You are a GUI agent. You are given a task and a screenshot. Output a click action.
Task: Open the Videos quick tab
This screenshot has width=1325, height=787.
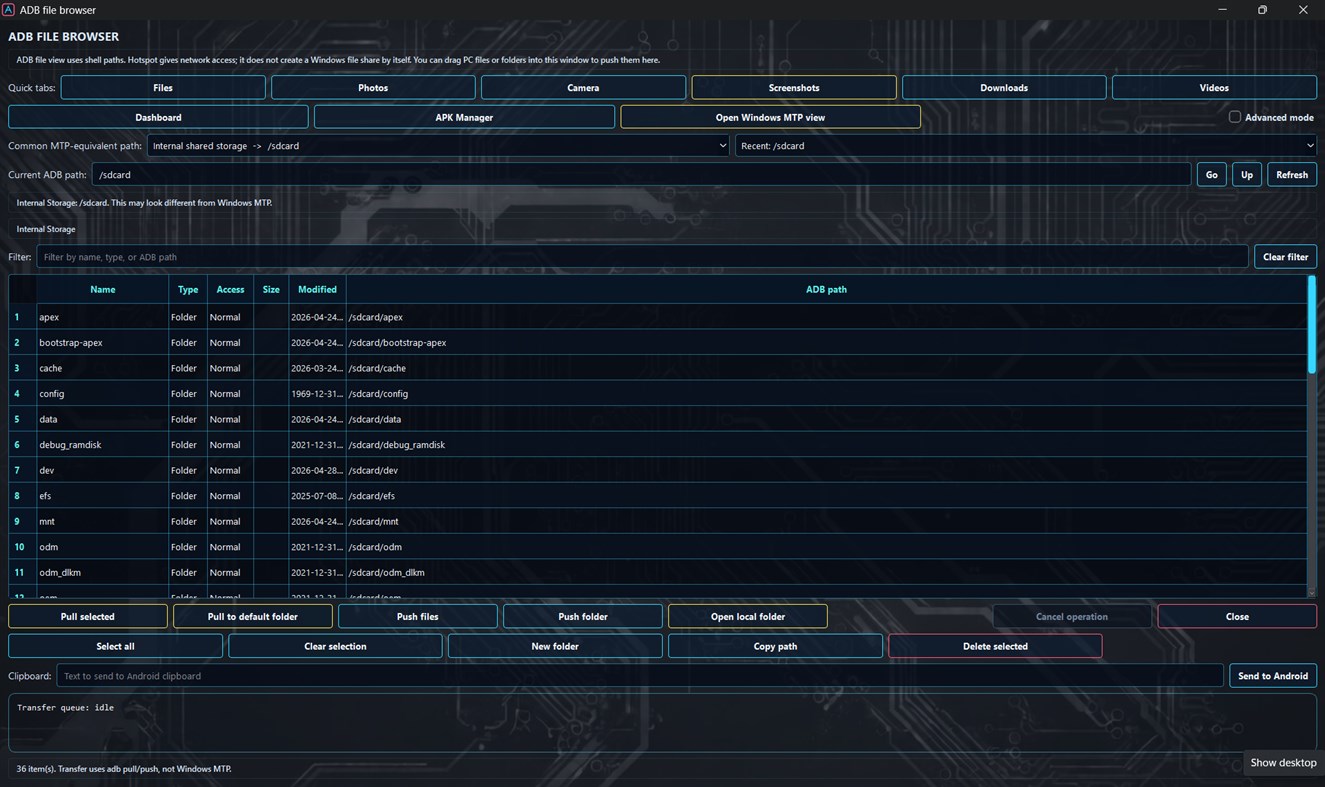(x=1214, y=88)
